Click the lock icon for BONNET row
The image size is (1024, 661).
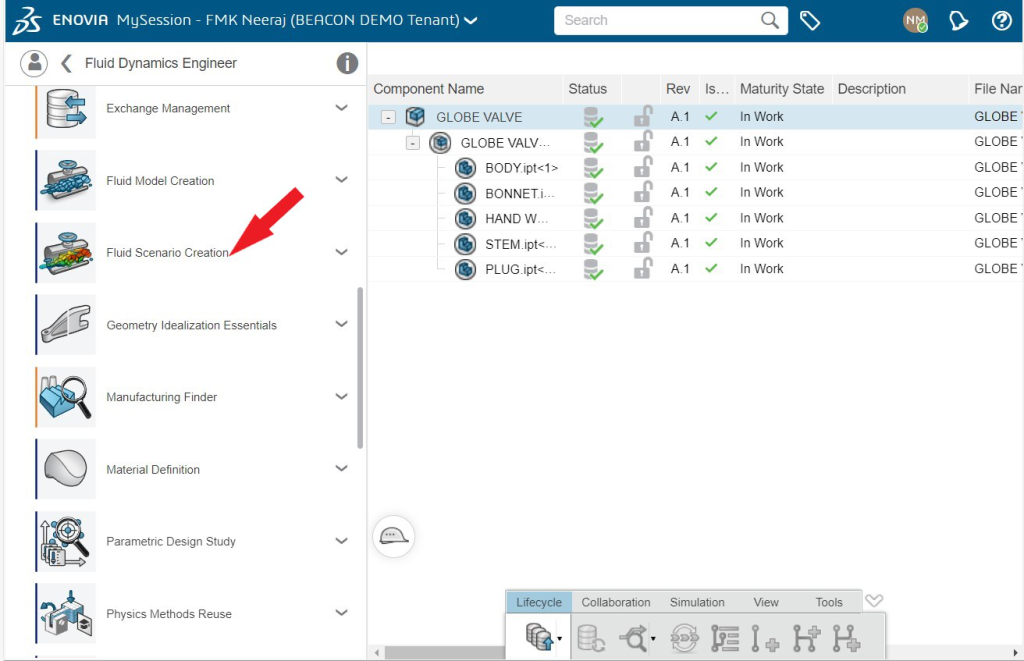pyautogui.click(x=643, y=193)
